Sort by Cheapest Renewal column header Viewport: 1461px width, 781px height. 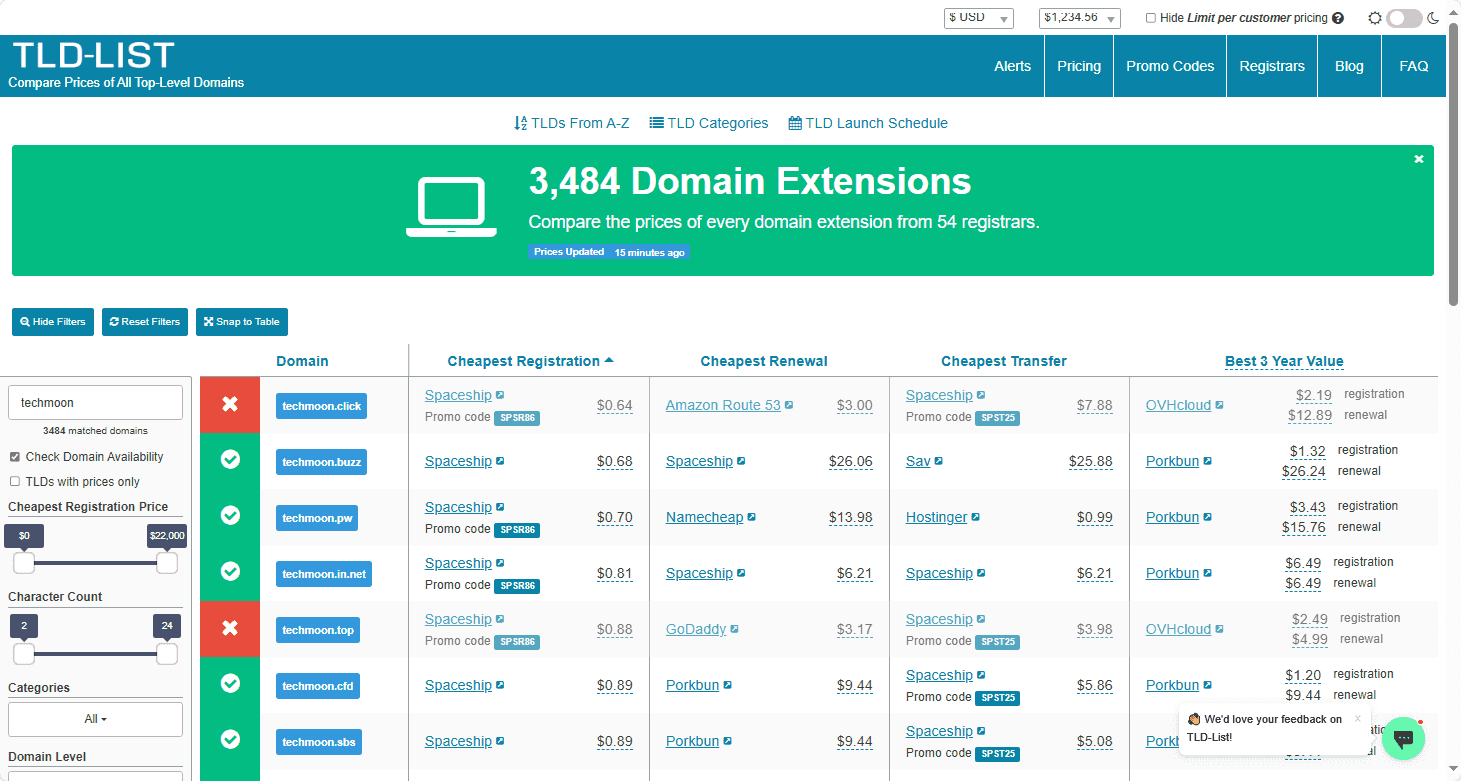click(x=764, y=361)
